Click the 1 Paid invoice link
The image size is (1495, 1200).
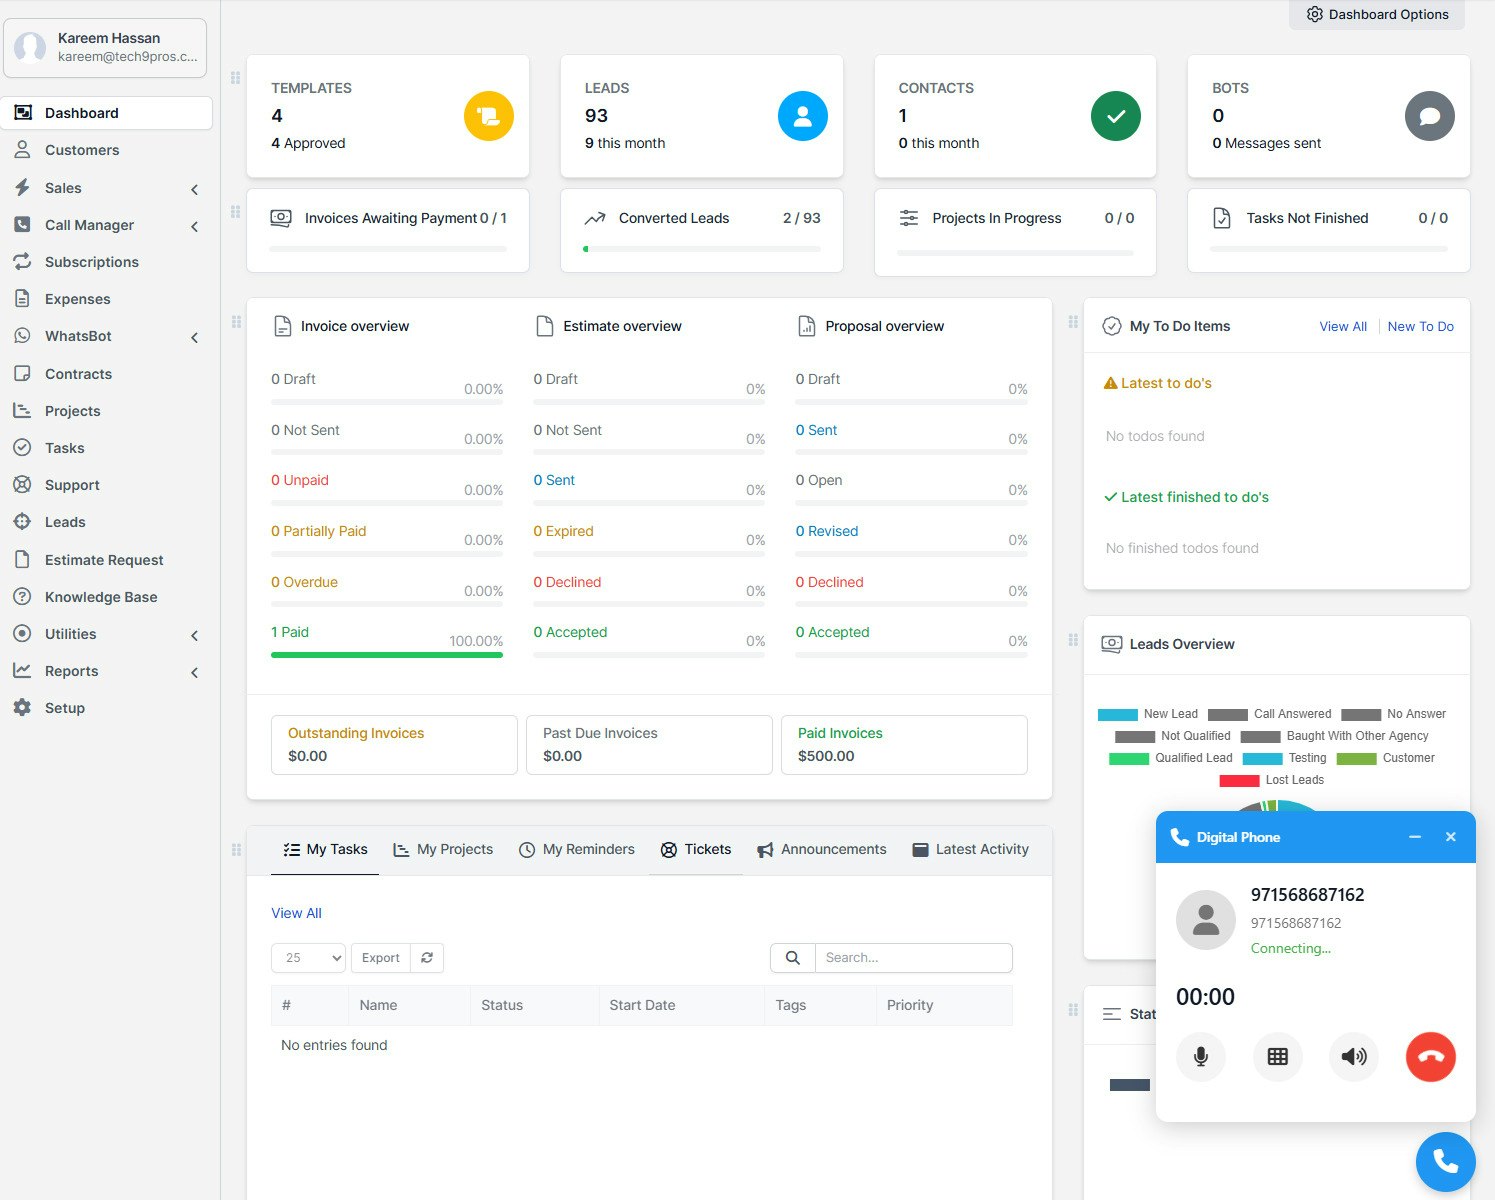click(290, 632)
